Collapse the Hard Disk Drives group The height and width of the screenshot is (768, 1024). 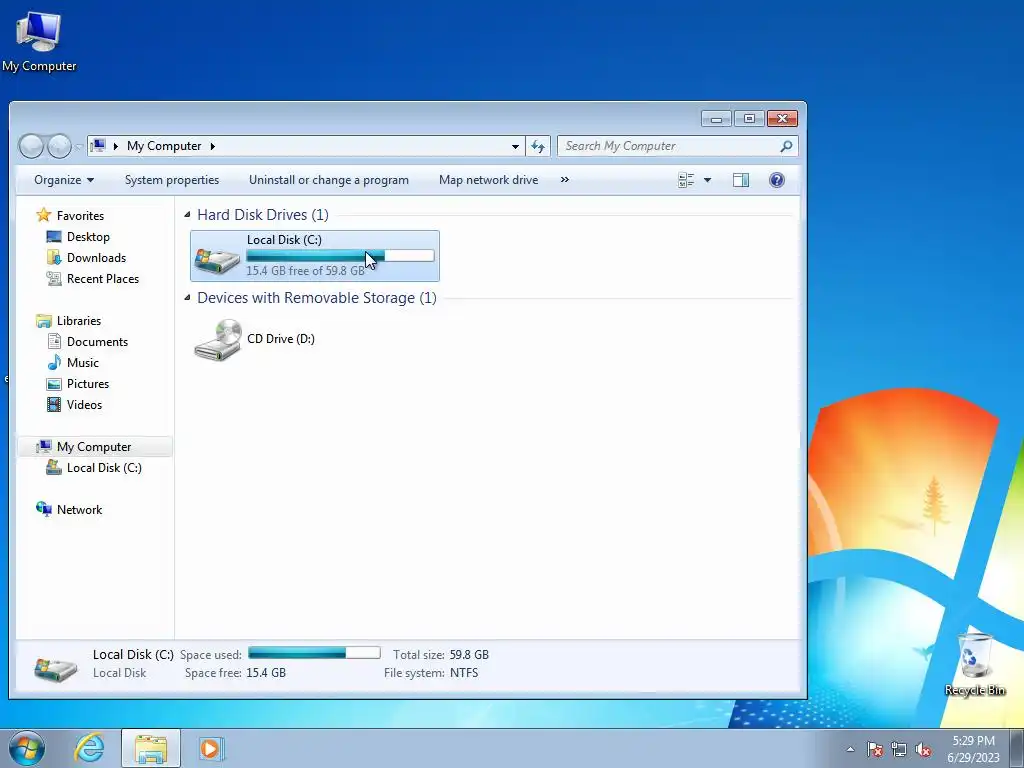pos(187,215)
